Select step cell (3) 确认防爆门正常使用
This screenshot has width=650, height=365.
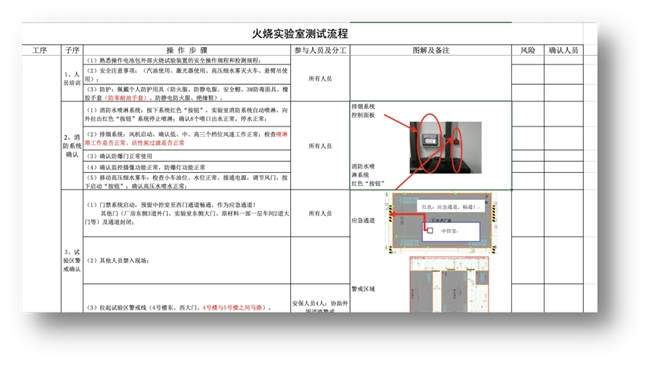click(x=187, y=156)
